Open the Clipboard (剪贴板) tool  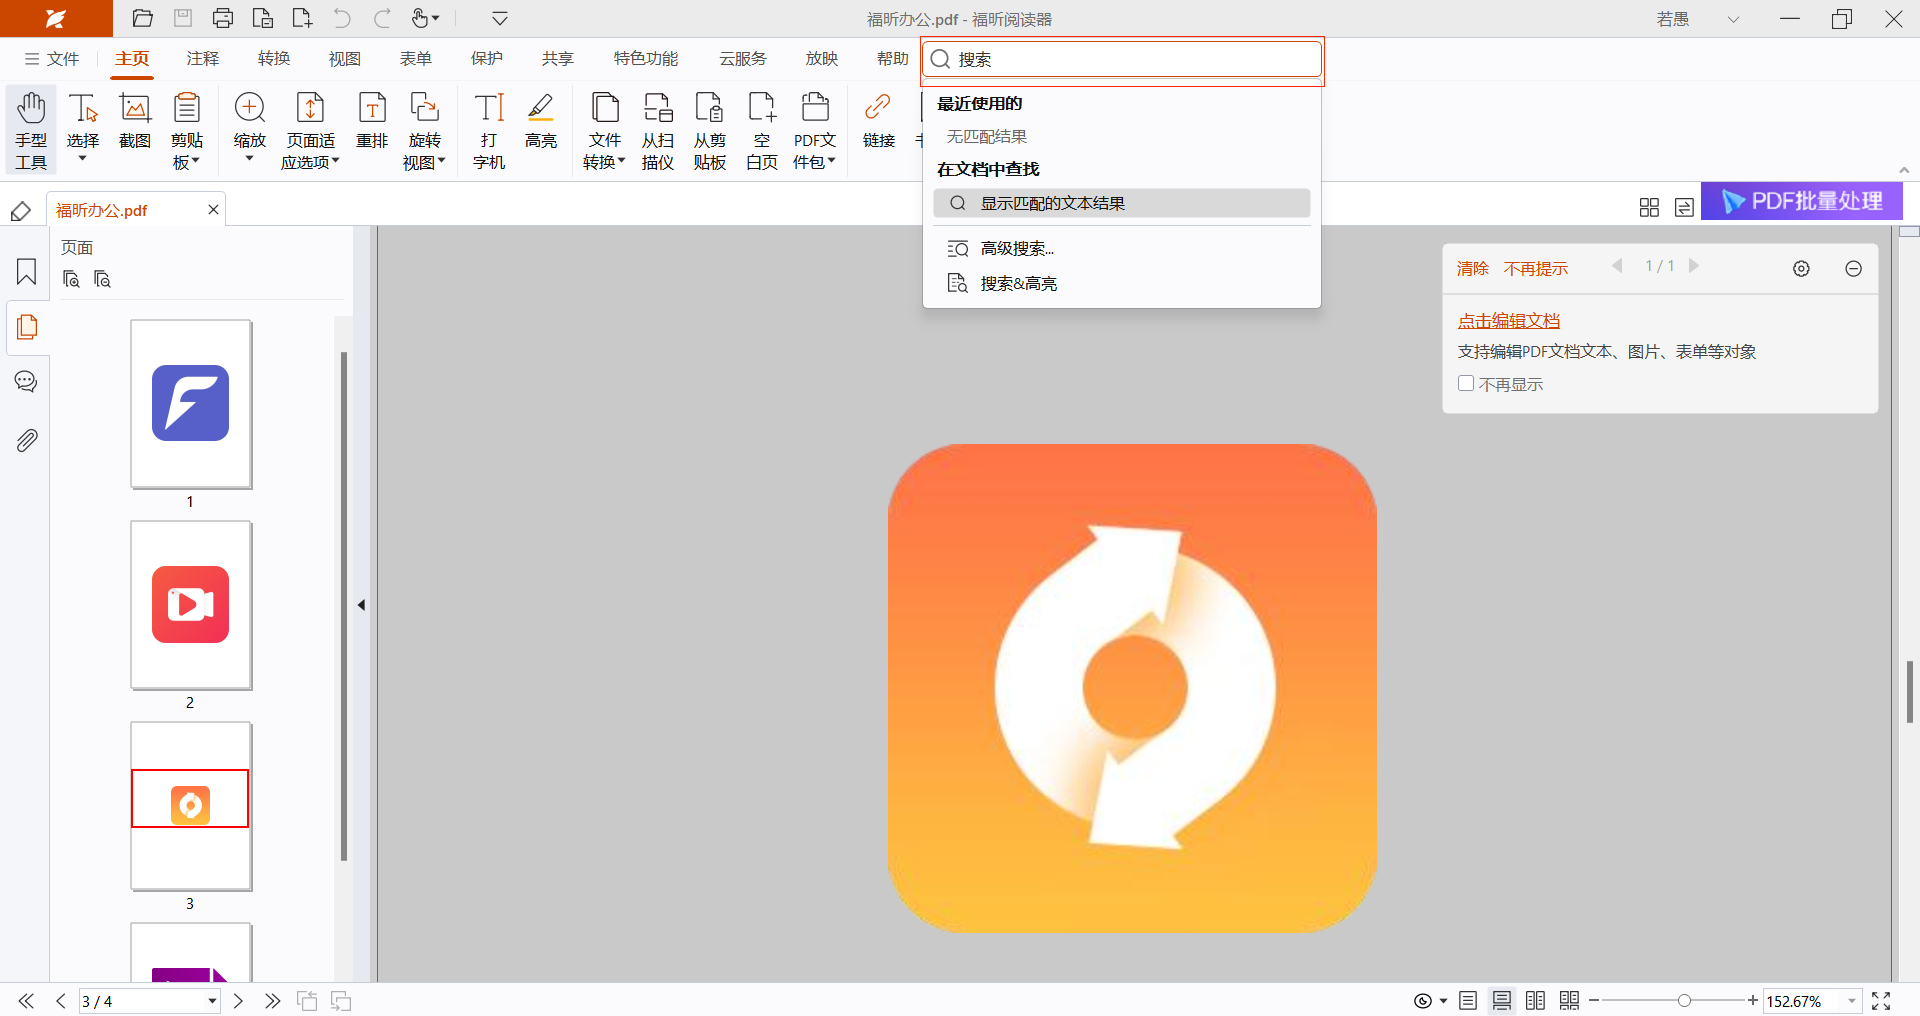click(x=187, y=131)
